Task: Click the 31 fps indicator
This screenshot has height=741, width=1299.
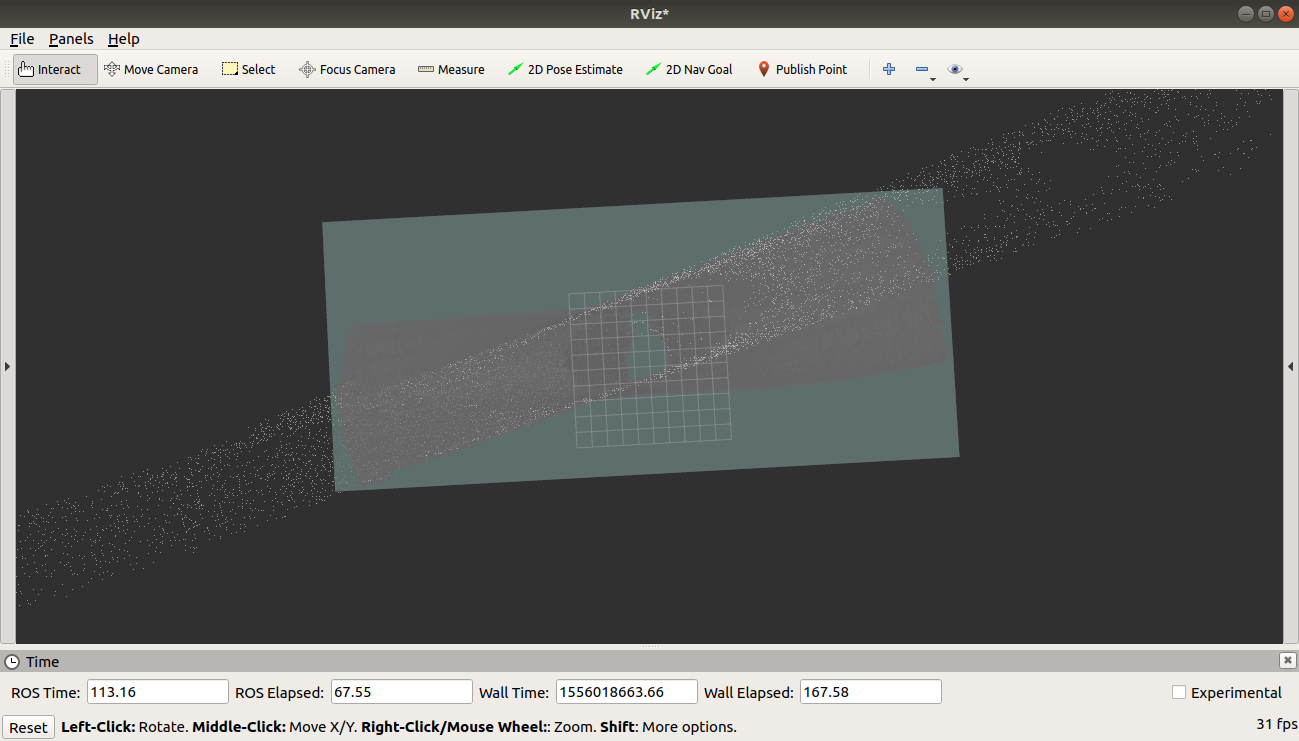Action: click(1276, 724)
